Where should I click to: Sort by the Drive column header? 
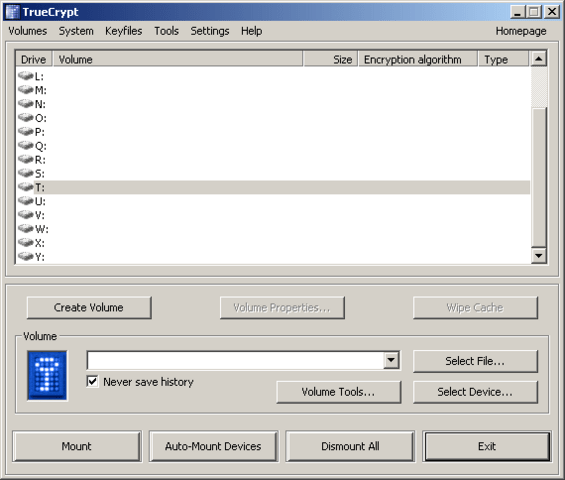(x=34, y=59)
